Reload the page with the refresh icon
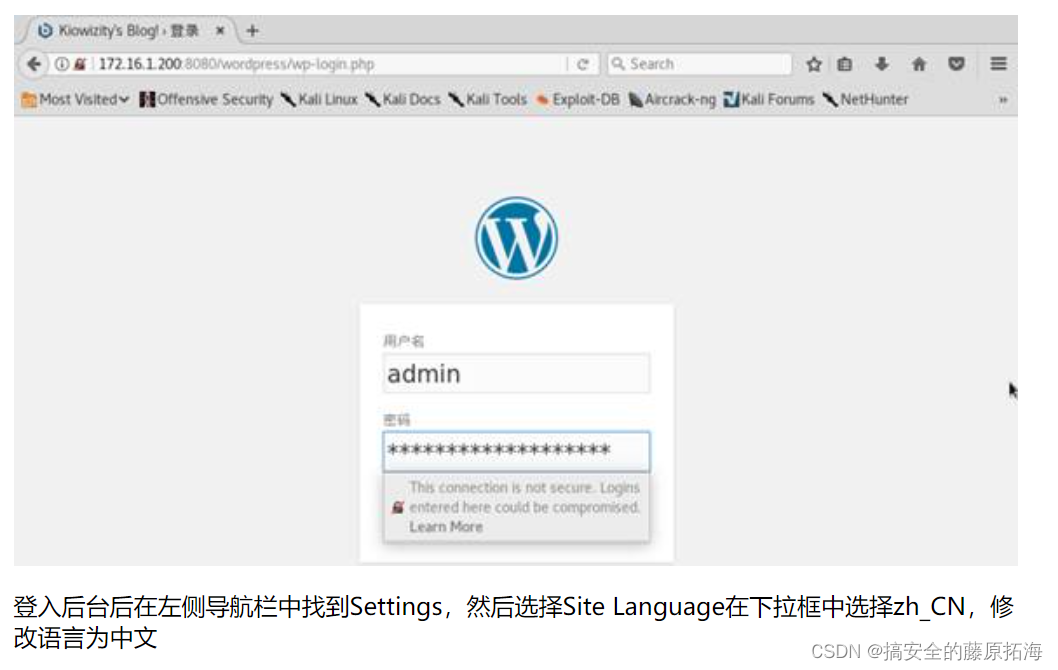Screen dimensions: 1058x670 [x=583, y=64]
